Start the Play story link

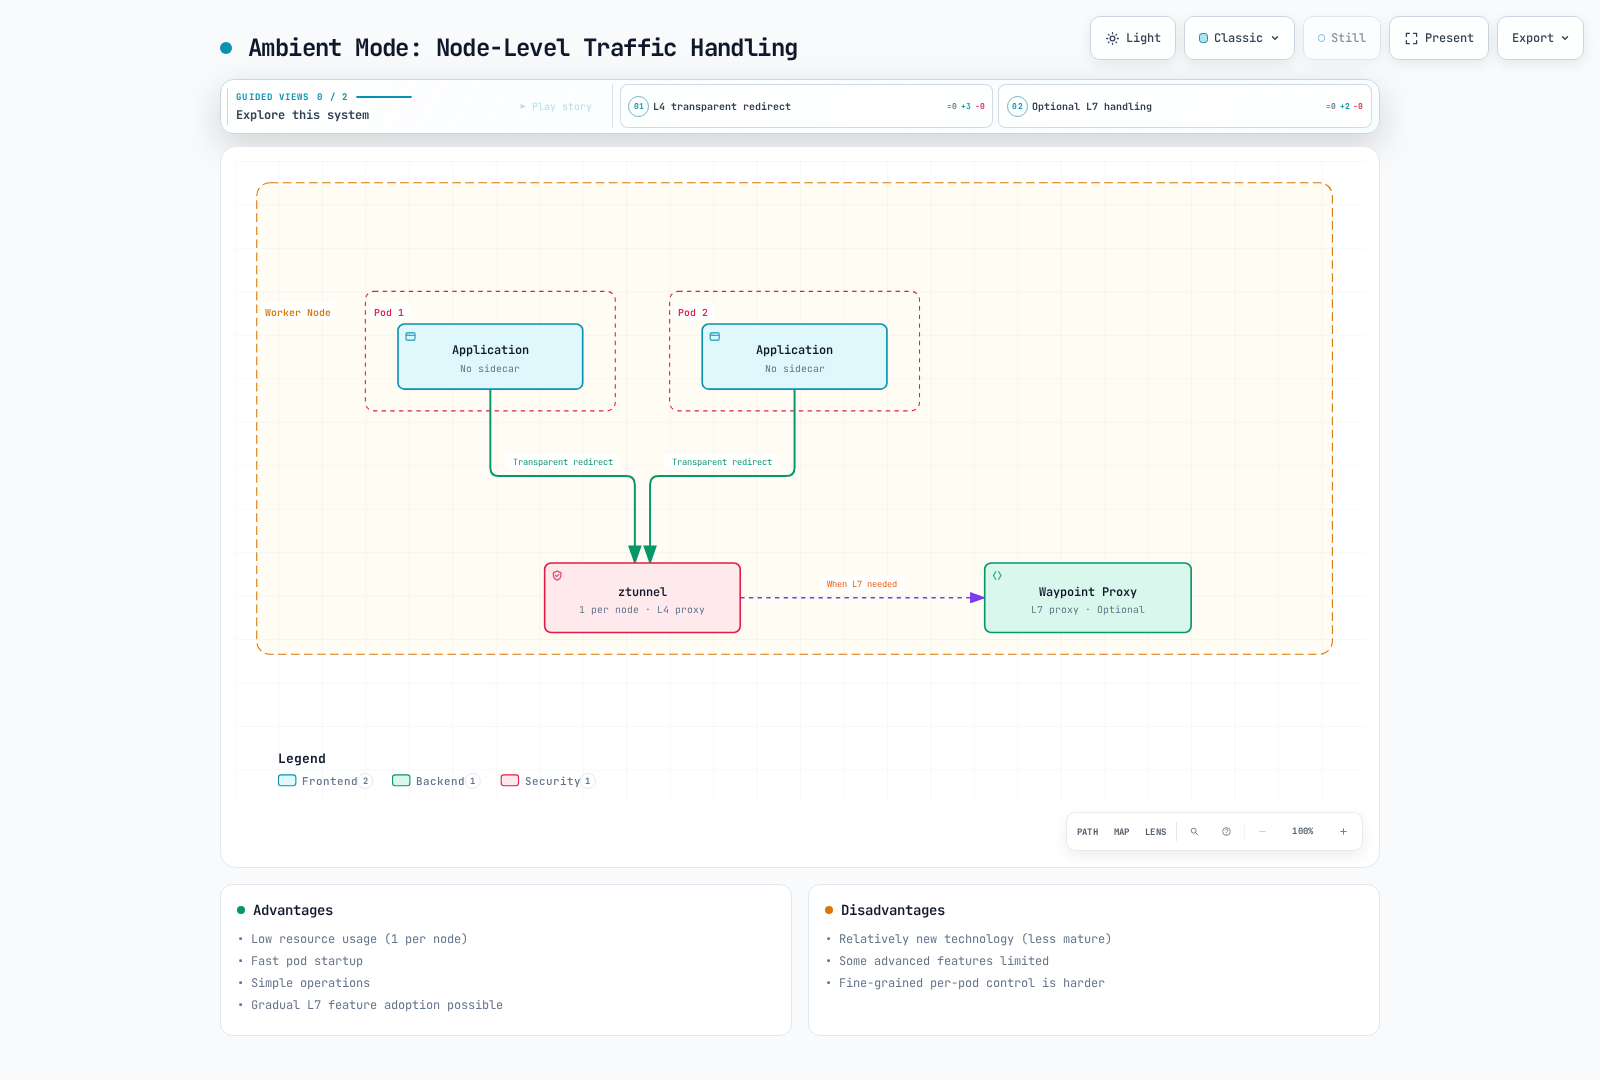(x=556, y=107)
